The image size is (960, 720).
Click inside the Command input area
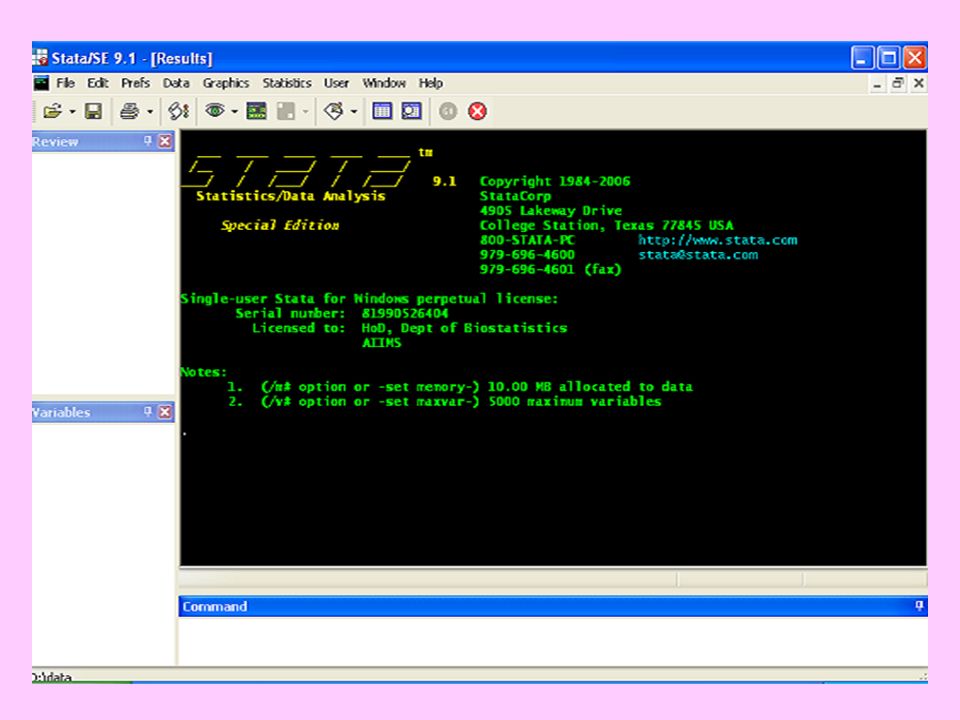552,640
